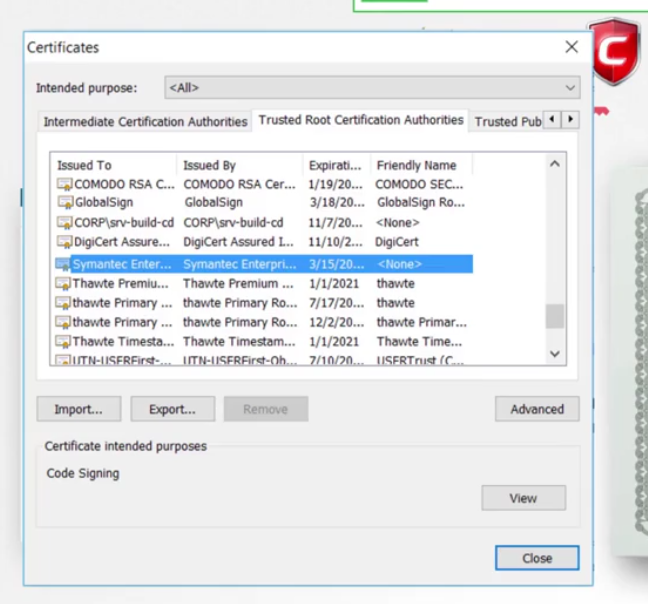This screenshot has height=604, width=648.
Task: Click the certificate list scrollbar thumb
Action: pyautogui.click(x=555, y=316)
